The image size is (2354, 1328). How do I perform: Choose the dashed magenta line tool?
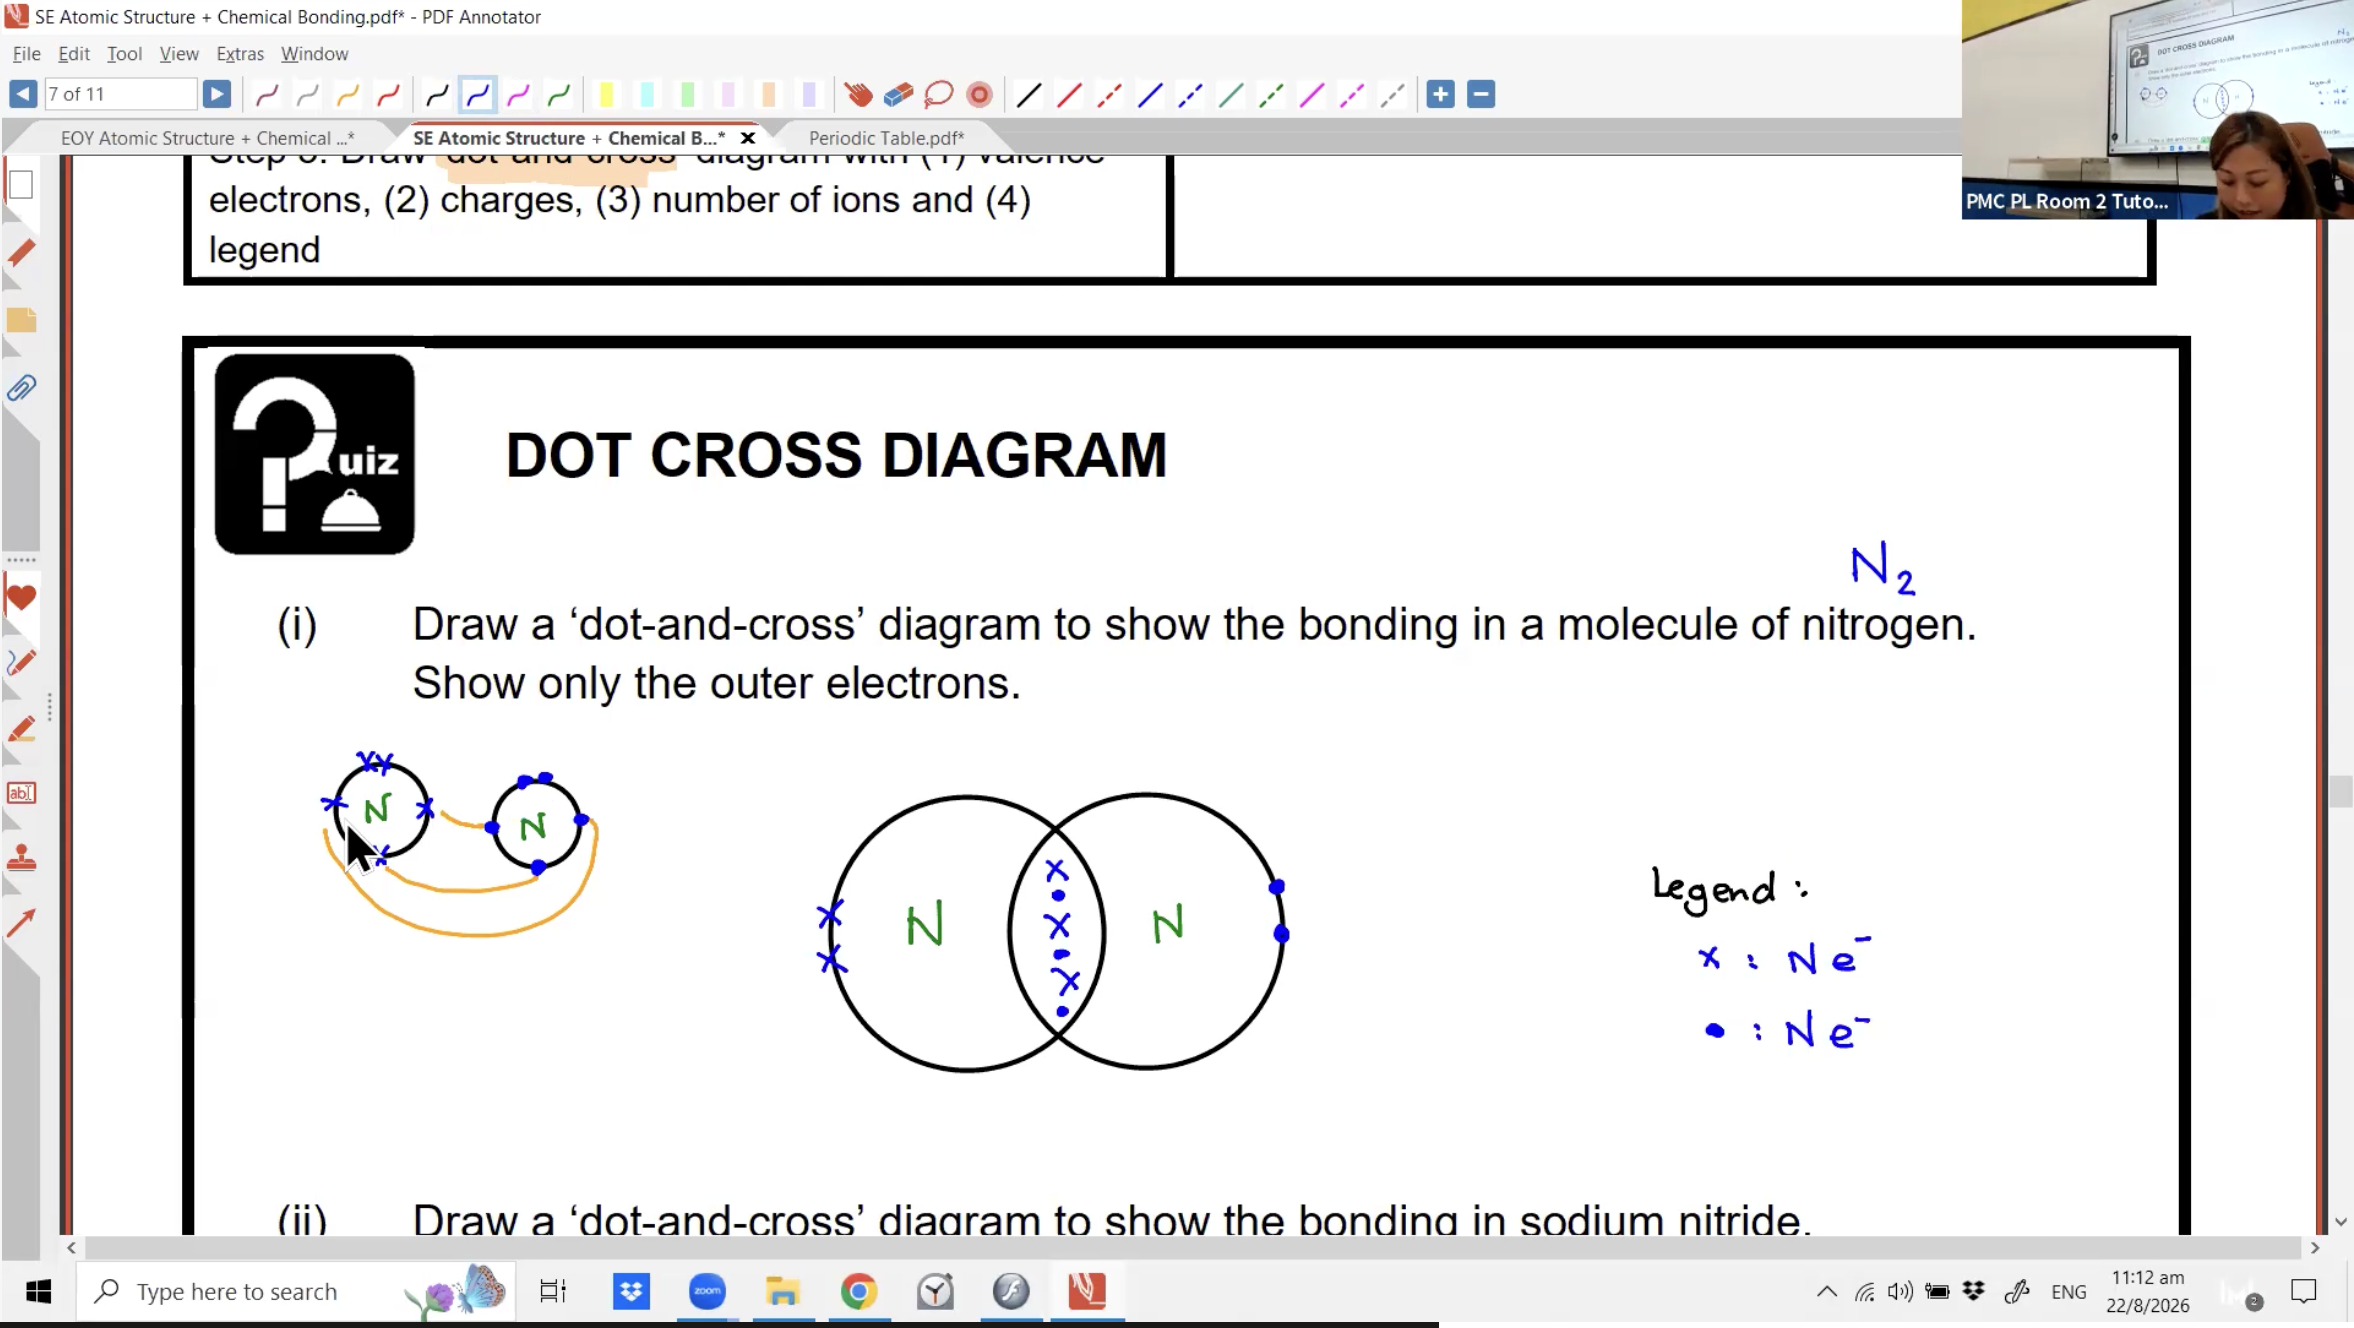tap(1352, 95)
